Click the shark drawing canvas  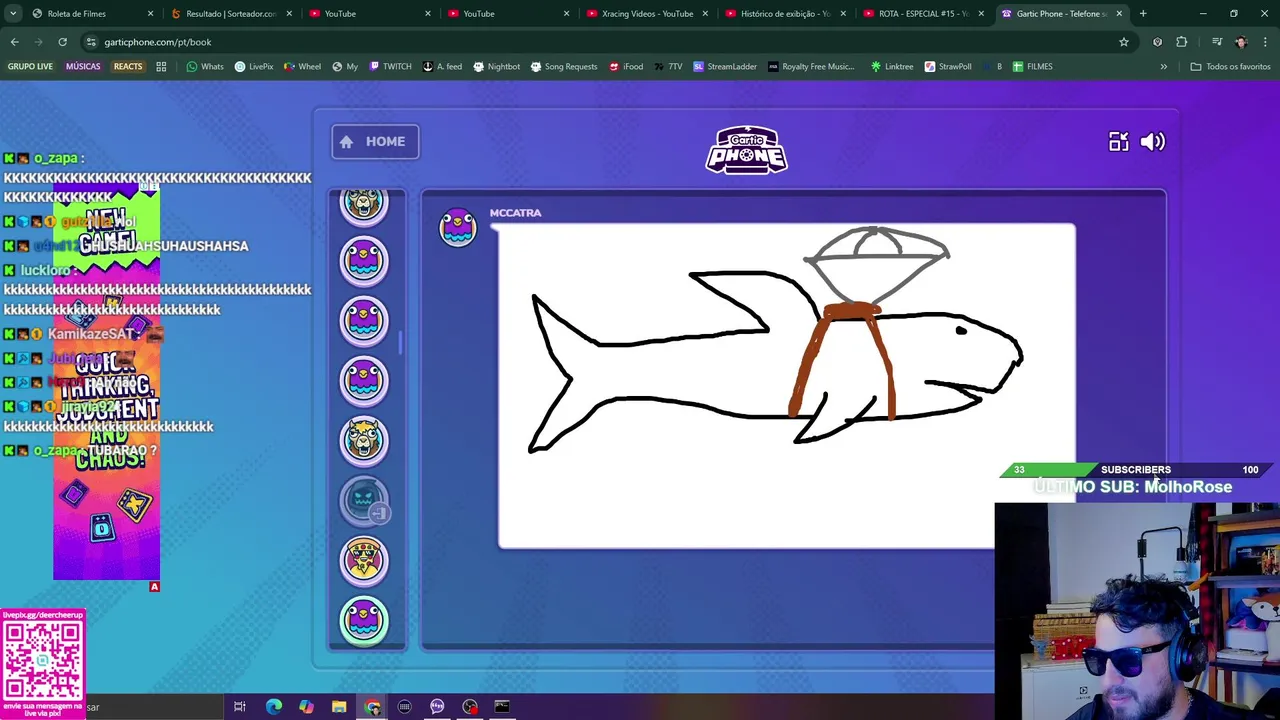(787, 385)
